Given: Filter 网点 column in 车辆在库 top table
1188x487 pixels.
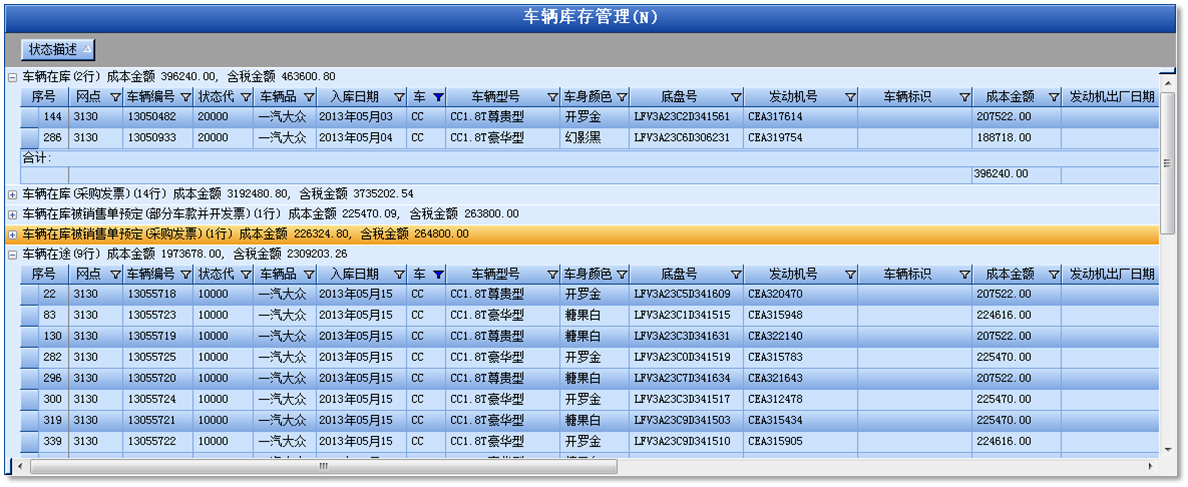Looking at the screenshot, I should (x=115, y=97).
